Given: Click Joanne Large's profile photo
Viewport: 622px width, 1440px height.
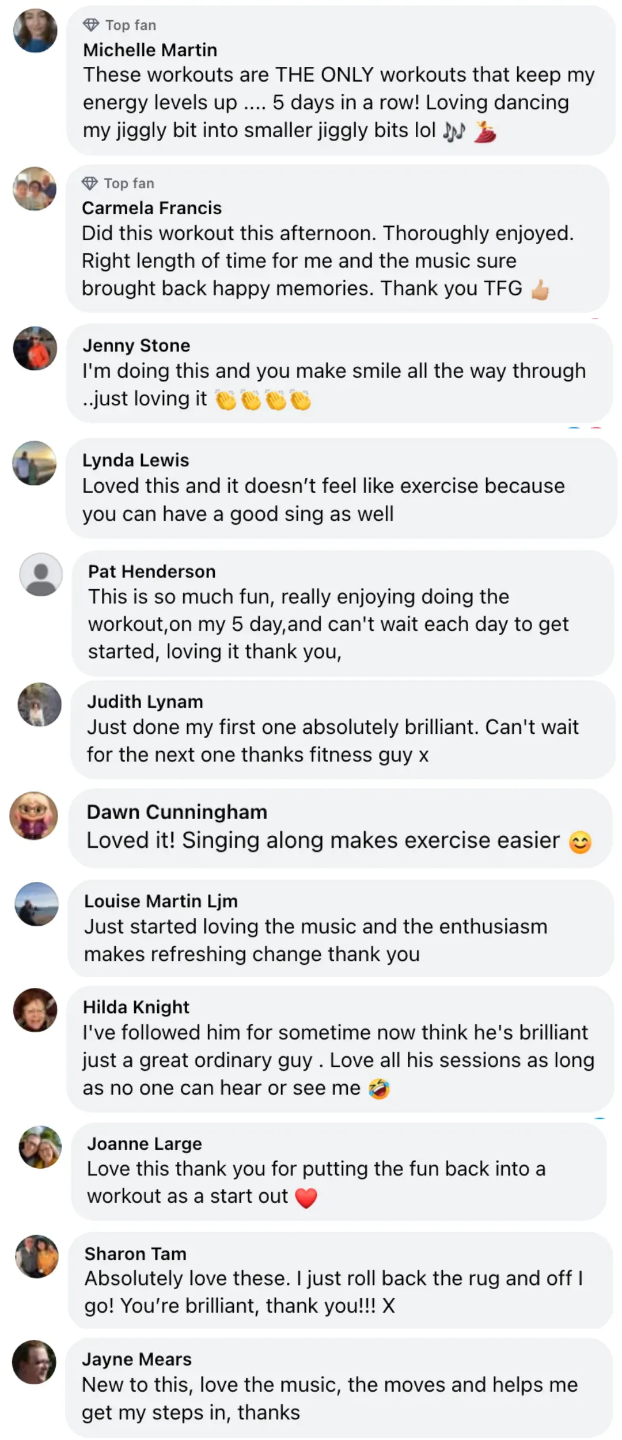Looking at the screenshot, I should click(40, 1147).
